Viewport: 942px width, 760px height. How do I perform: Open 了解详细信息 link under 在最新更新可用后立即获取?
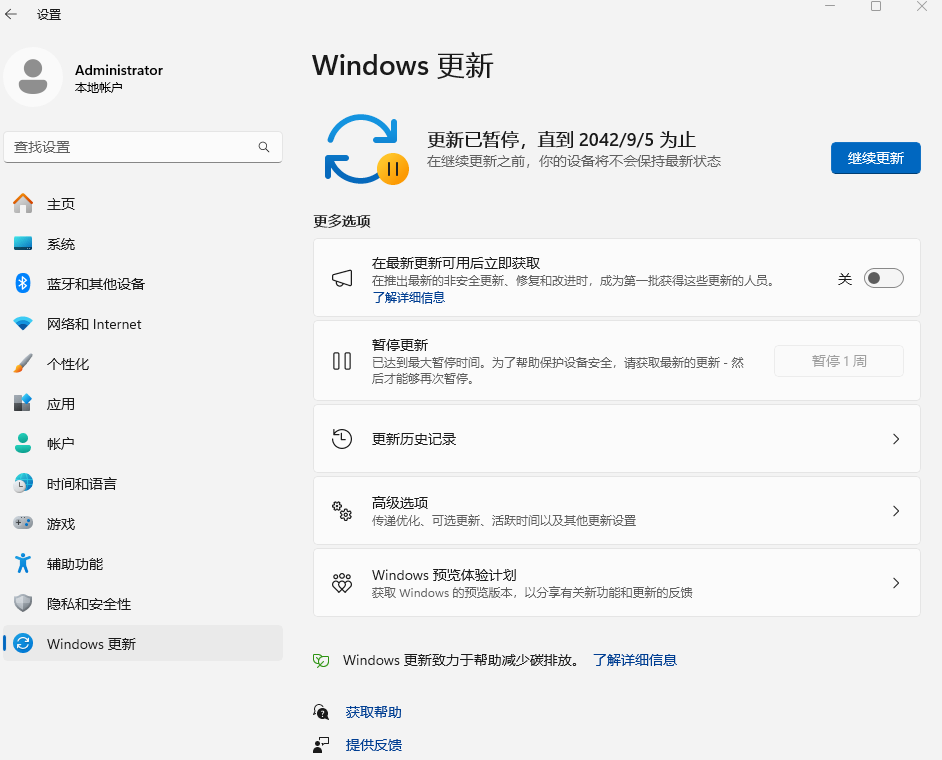409,297
